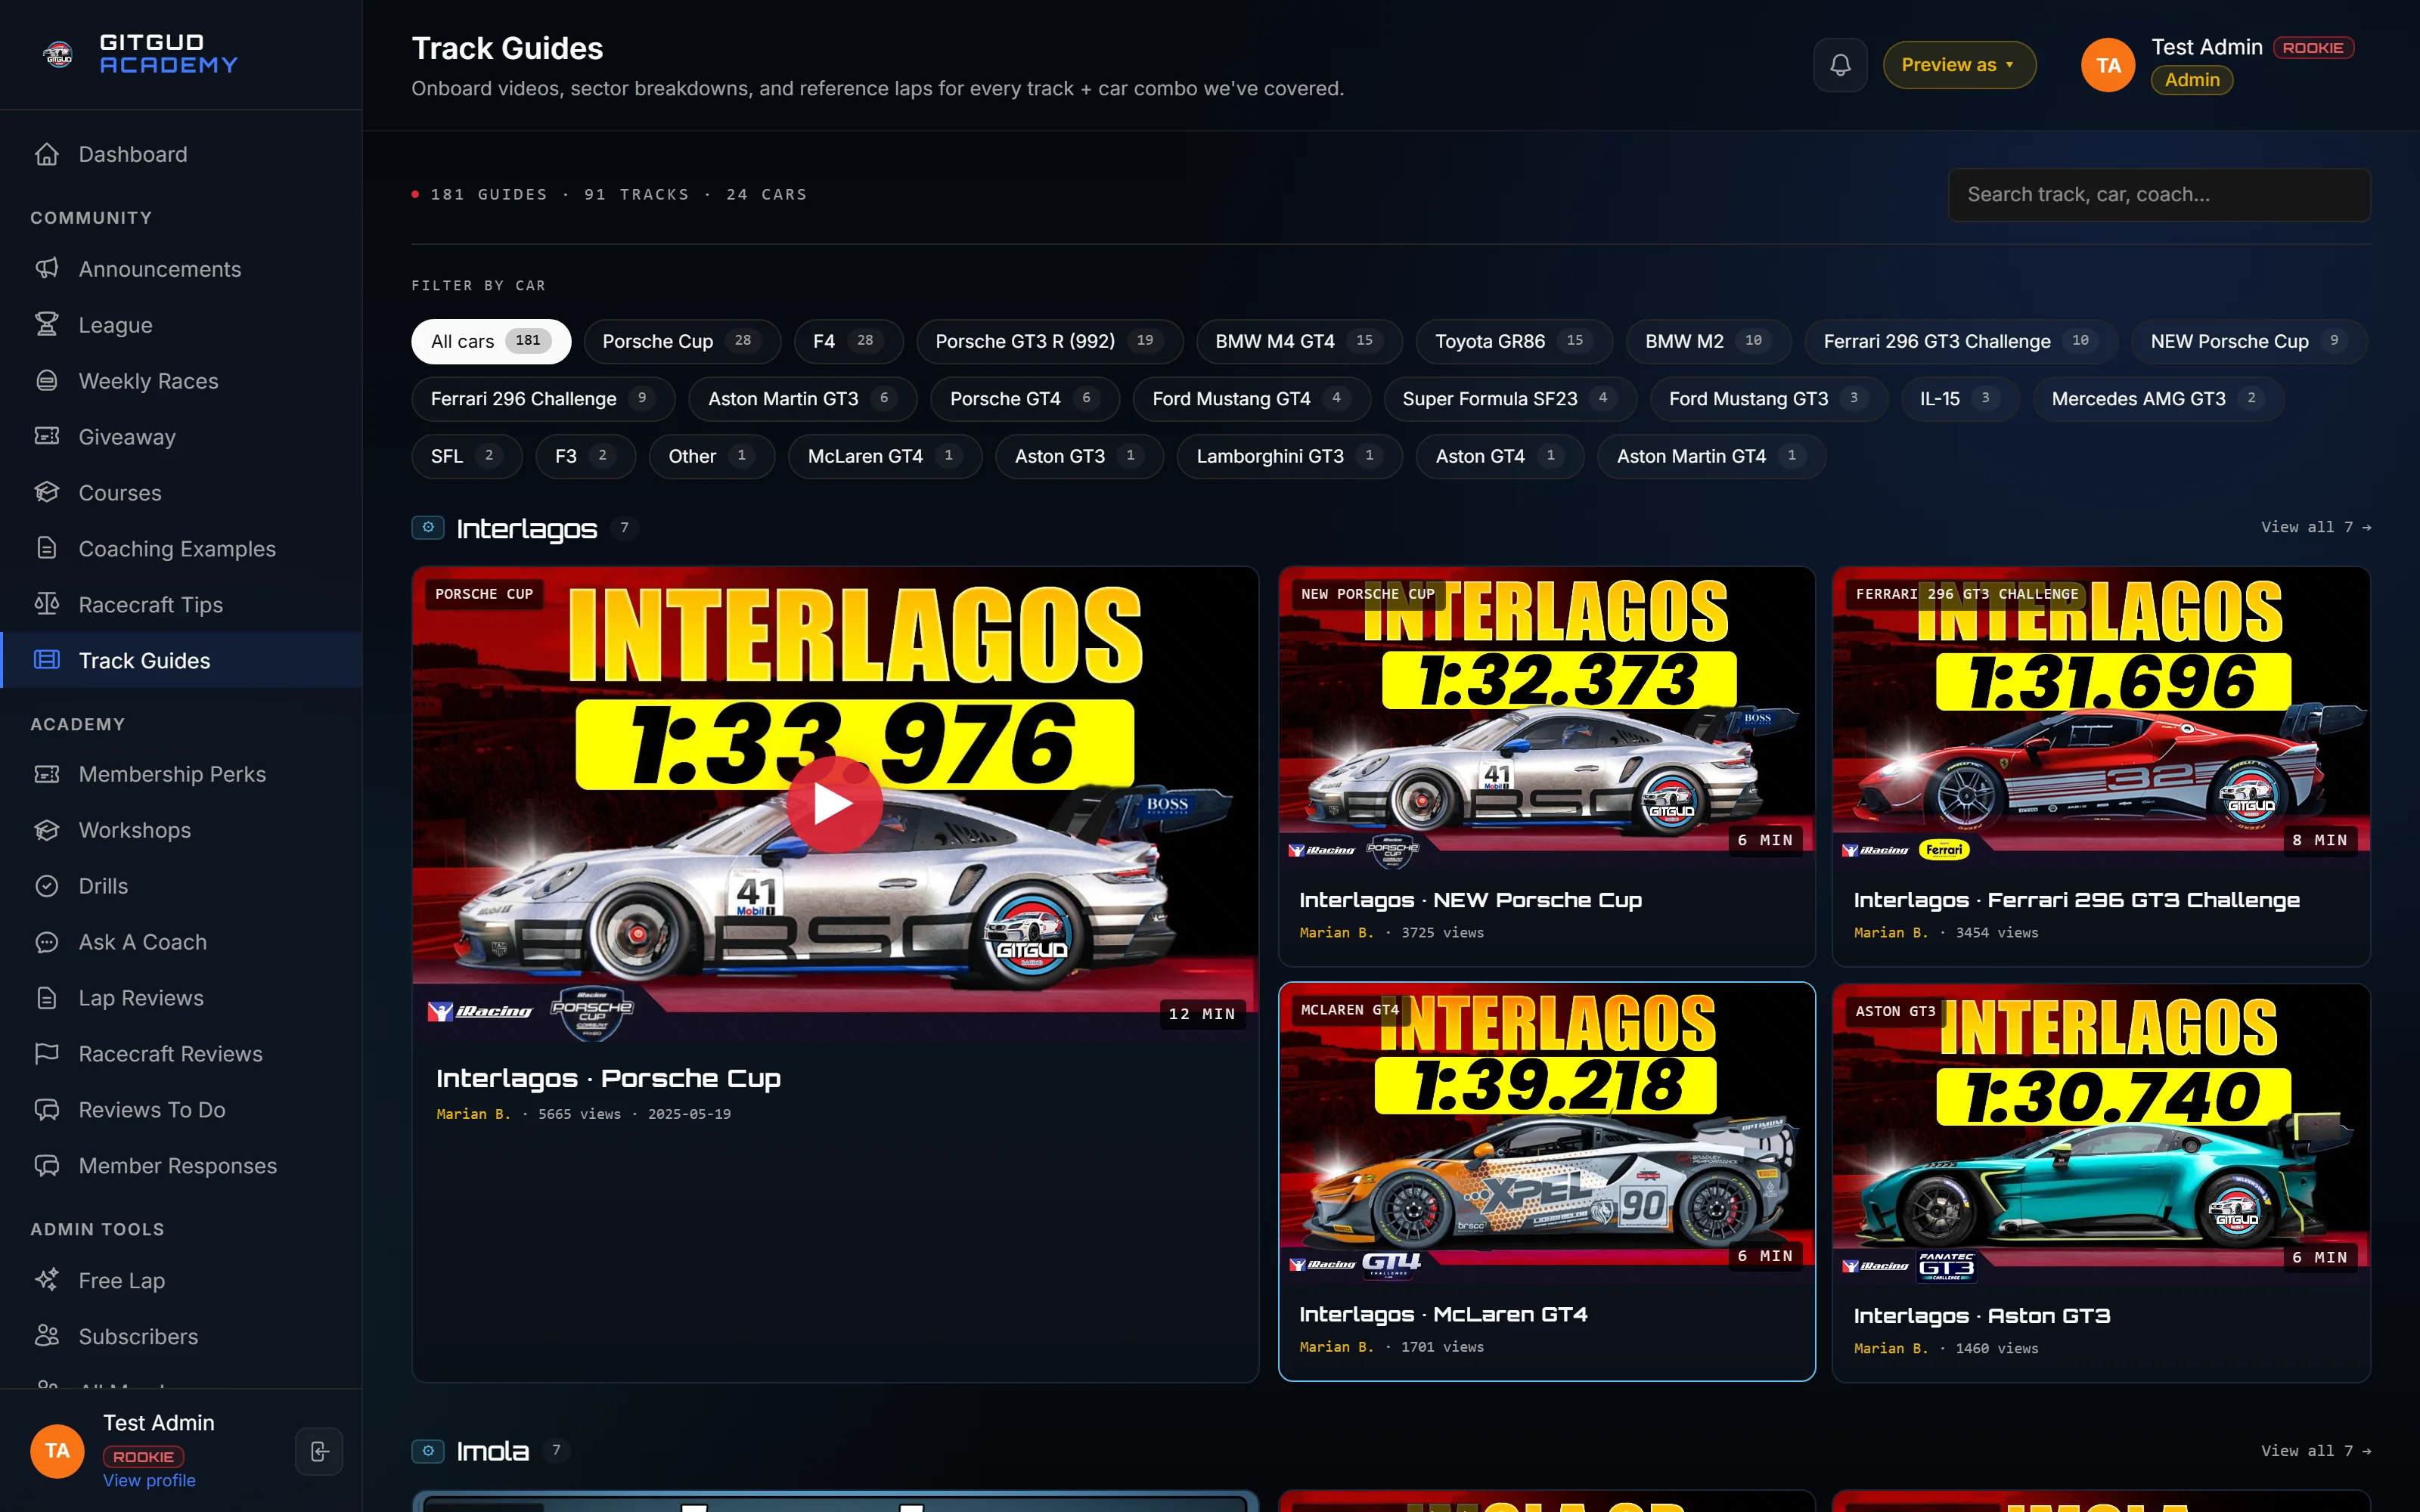
Task: Open Announcements in the sidebar
Action: tap(181, 268)
